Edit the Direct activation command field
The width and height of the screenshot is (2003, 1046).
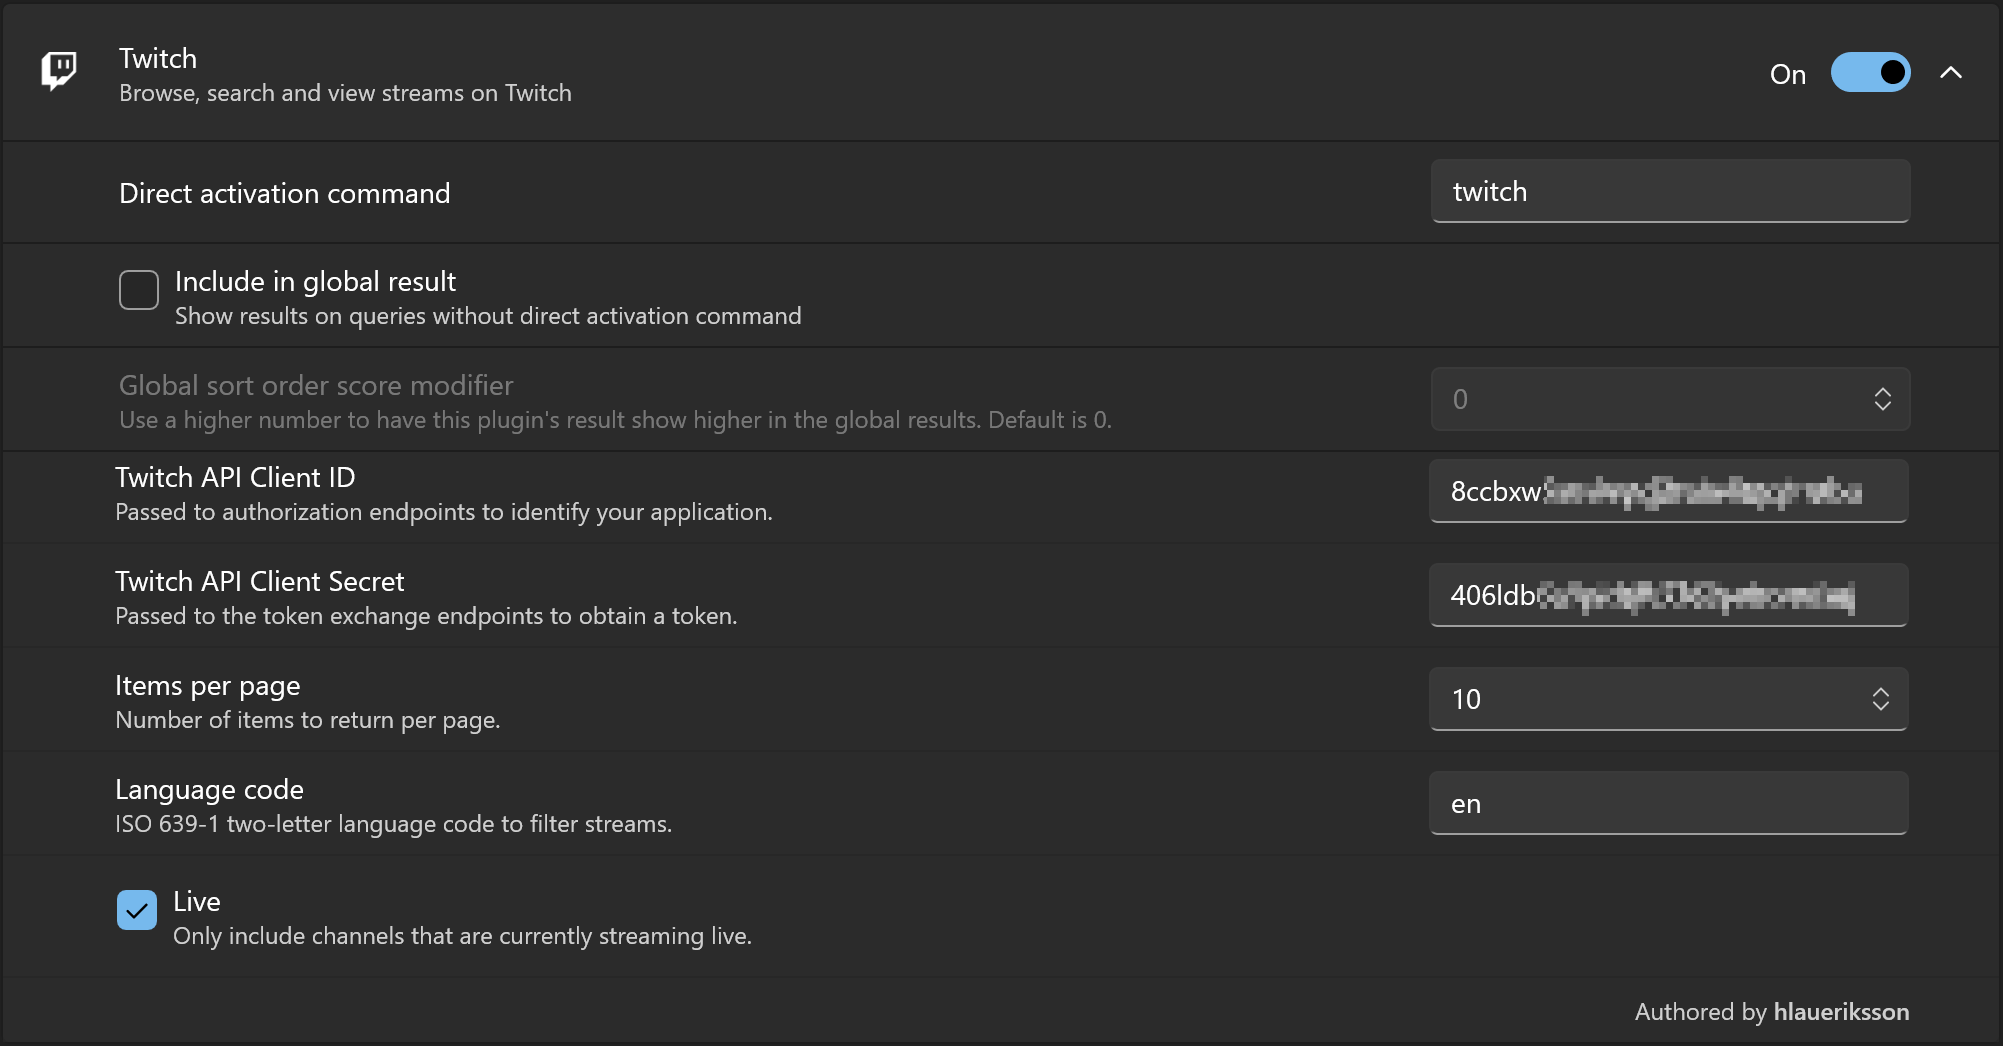click(1670, 191)
